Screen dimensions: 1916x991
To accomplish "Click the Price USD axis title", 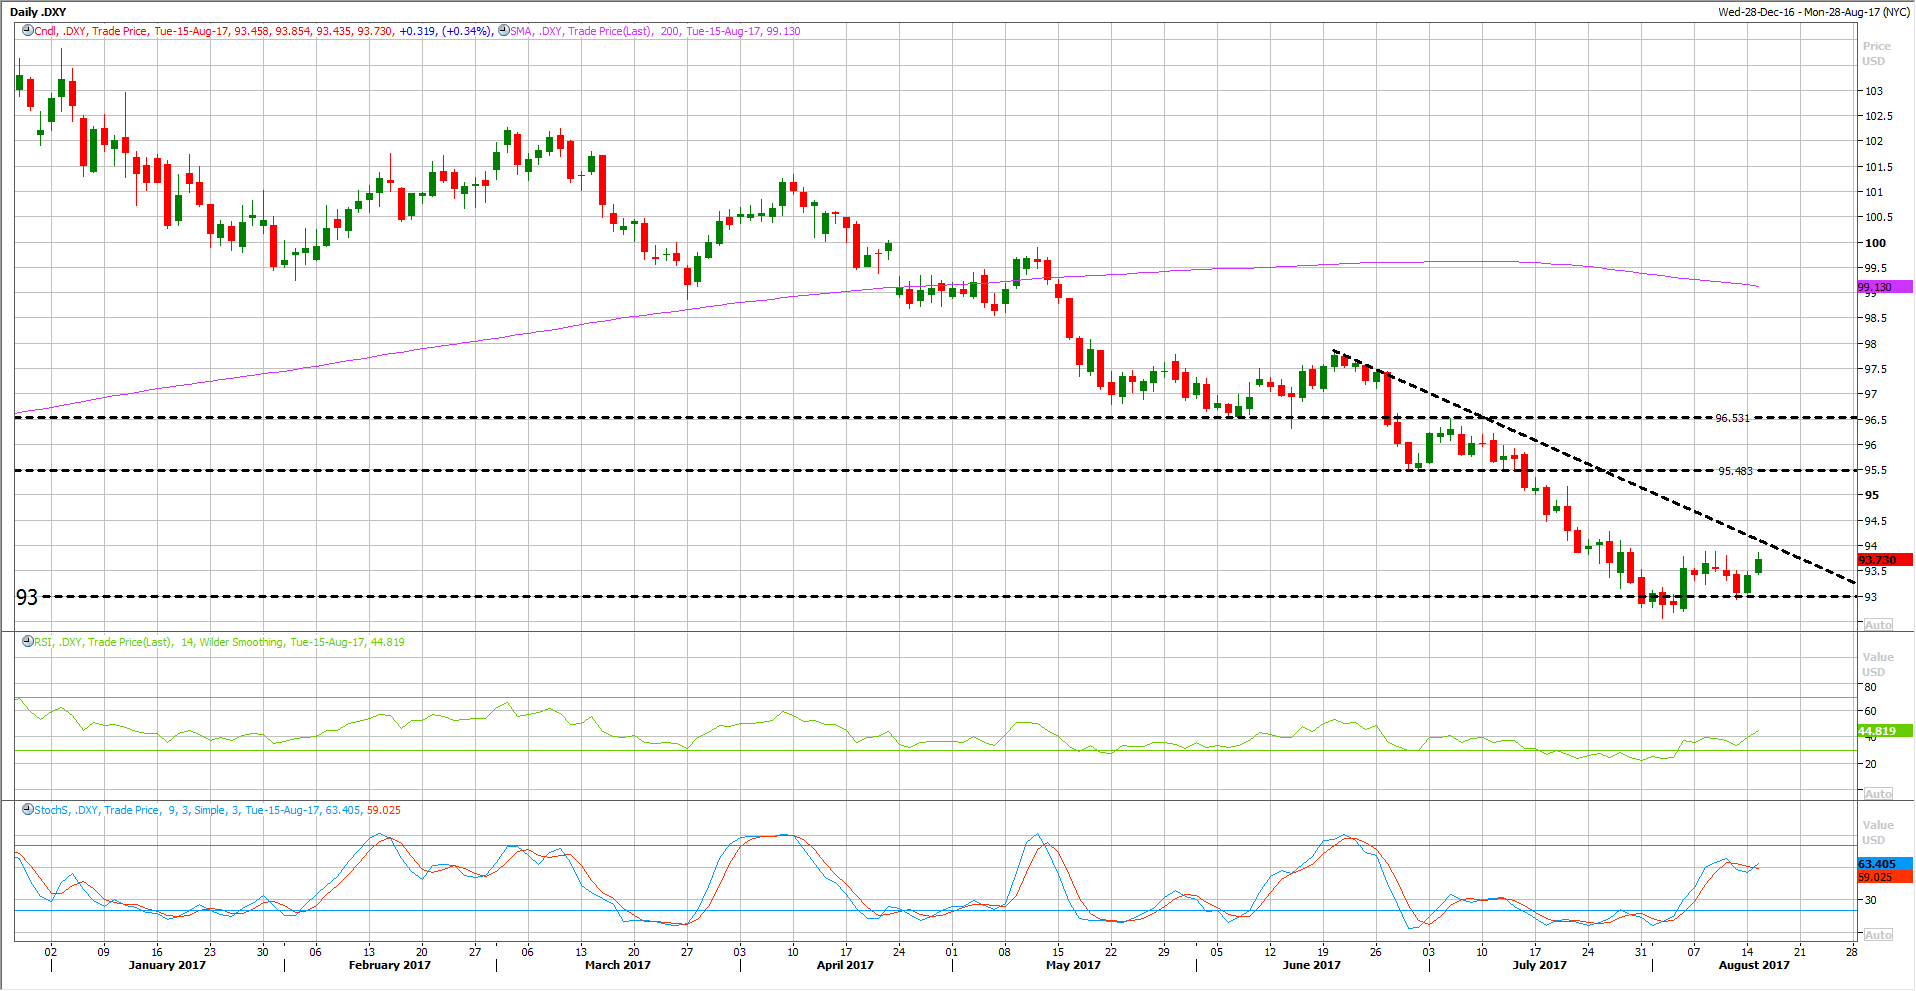I will click(1876, 53).
